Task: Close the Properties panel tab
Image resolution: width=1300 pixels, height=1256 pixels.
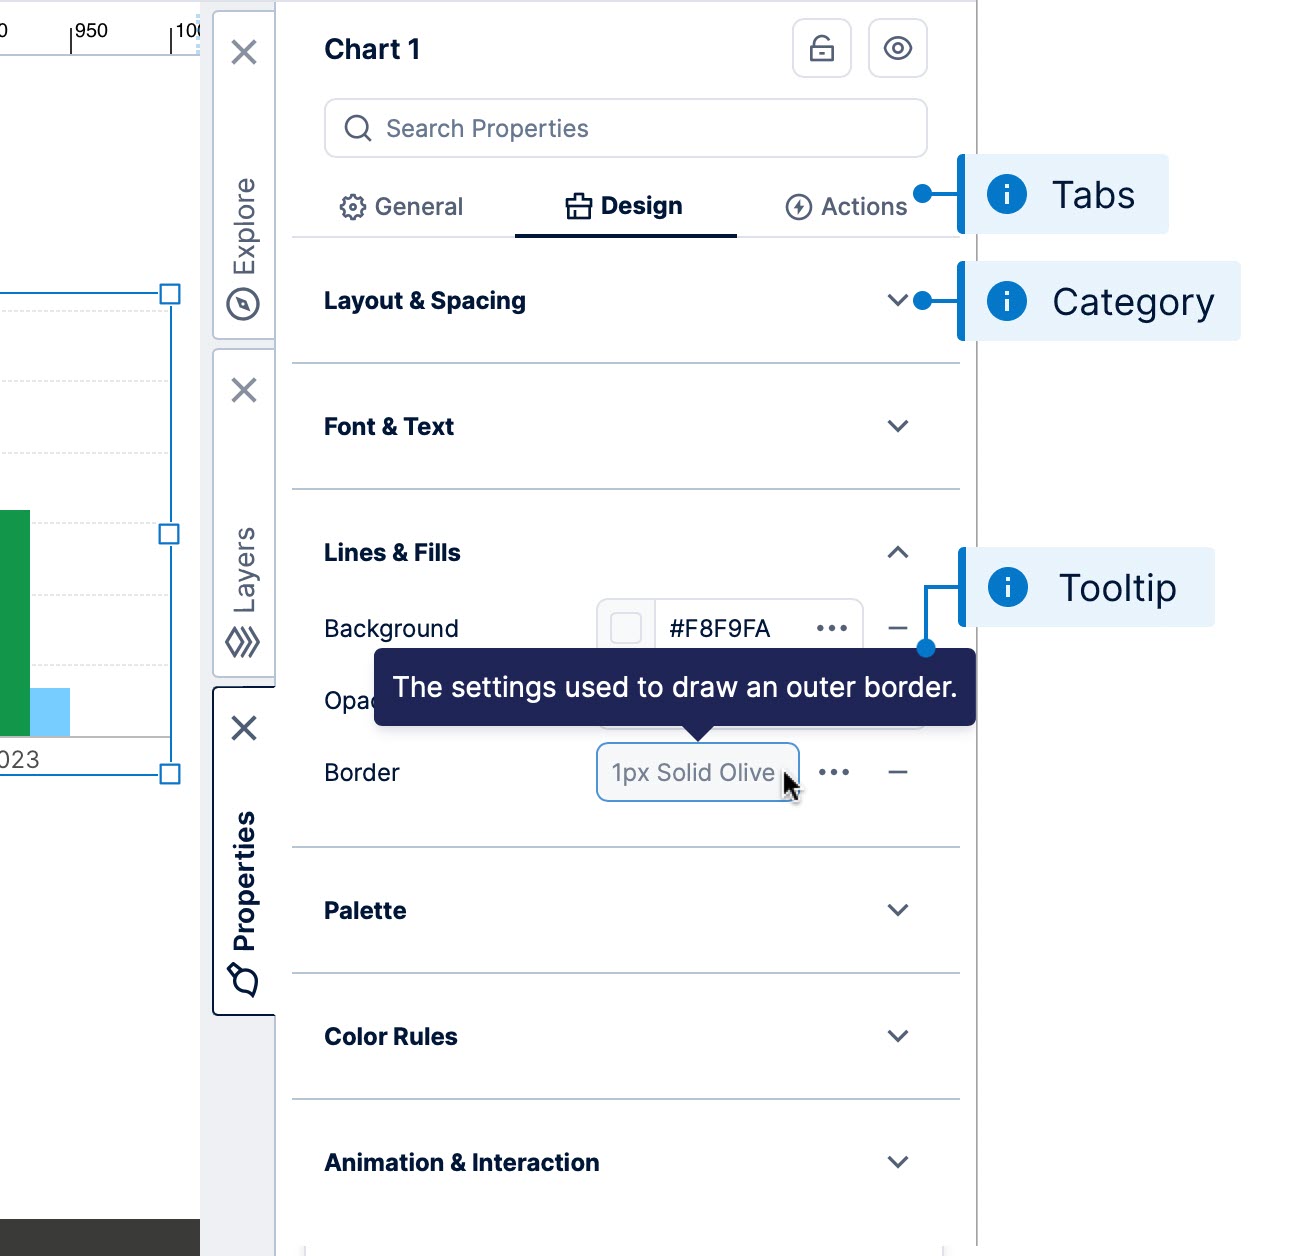Action: pyautogui.click(x=244, y=728)
